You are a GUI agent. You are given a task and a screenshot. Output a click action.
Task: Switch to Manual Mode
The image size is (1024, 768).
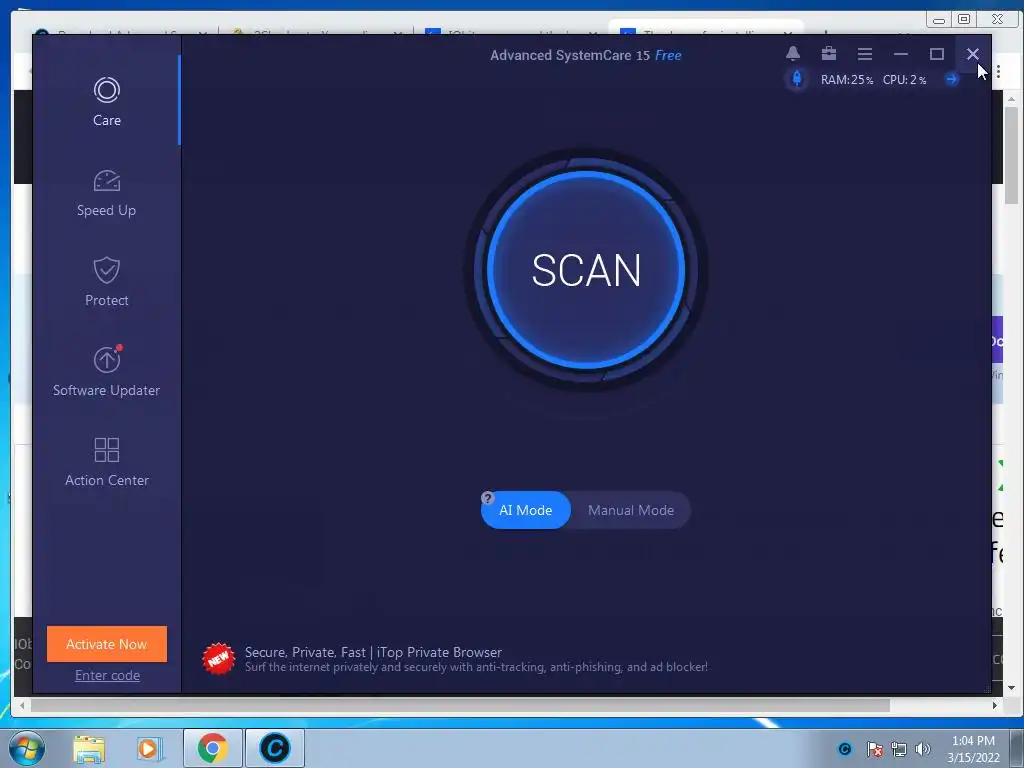pos(631,510)
